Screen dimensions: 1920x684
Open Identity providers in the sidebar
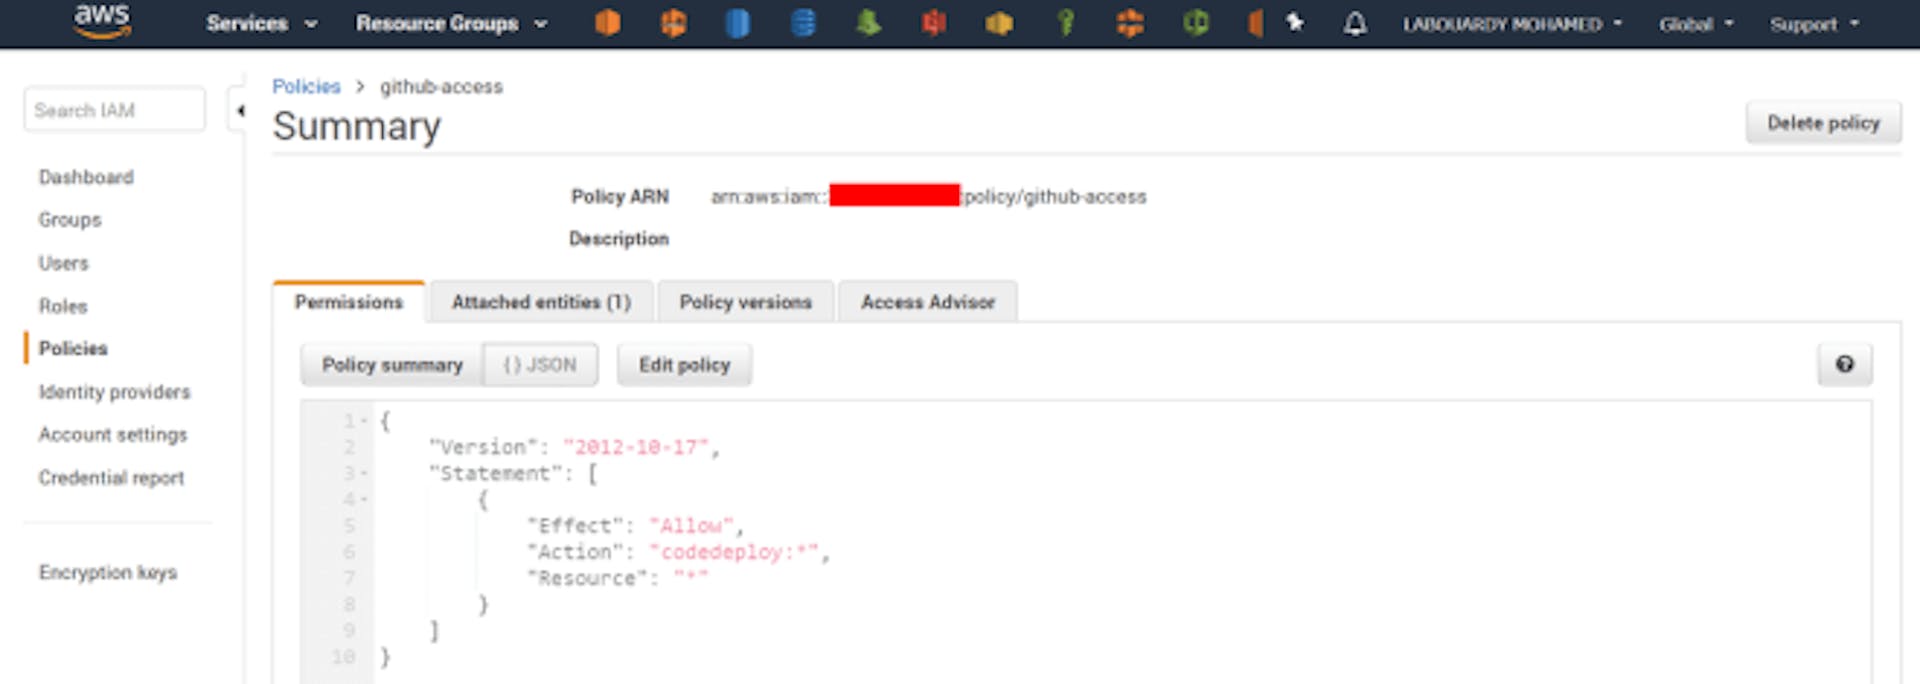[x=114, y=392]
